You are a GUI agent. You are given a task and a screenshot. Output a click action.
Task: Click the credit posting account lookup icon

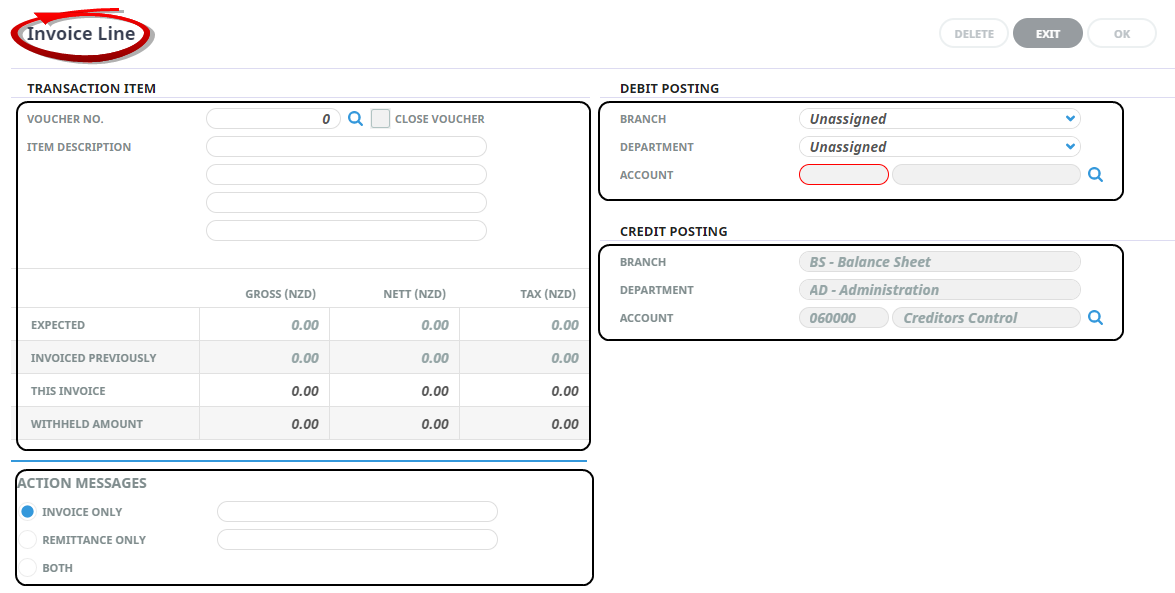[1095, 318]
